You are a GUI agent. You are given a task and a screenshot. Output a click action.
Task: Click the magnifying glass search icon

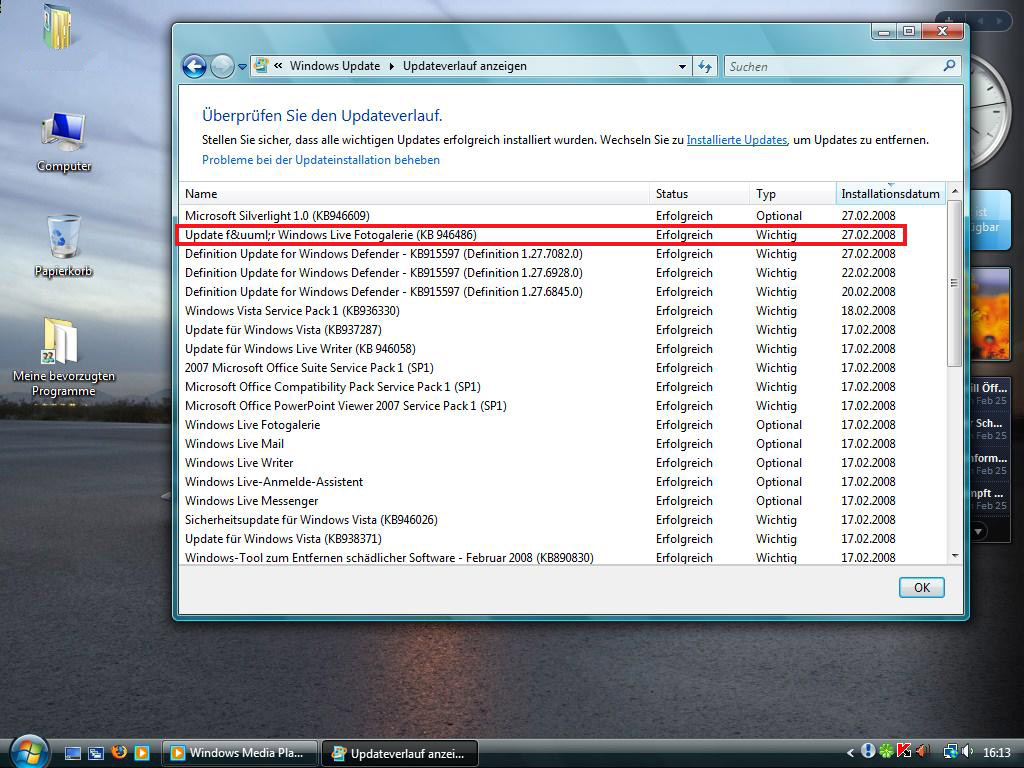click(950, 65)
